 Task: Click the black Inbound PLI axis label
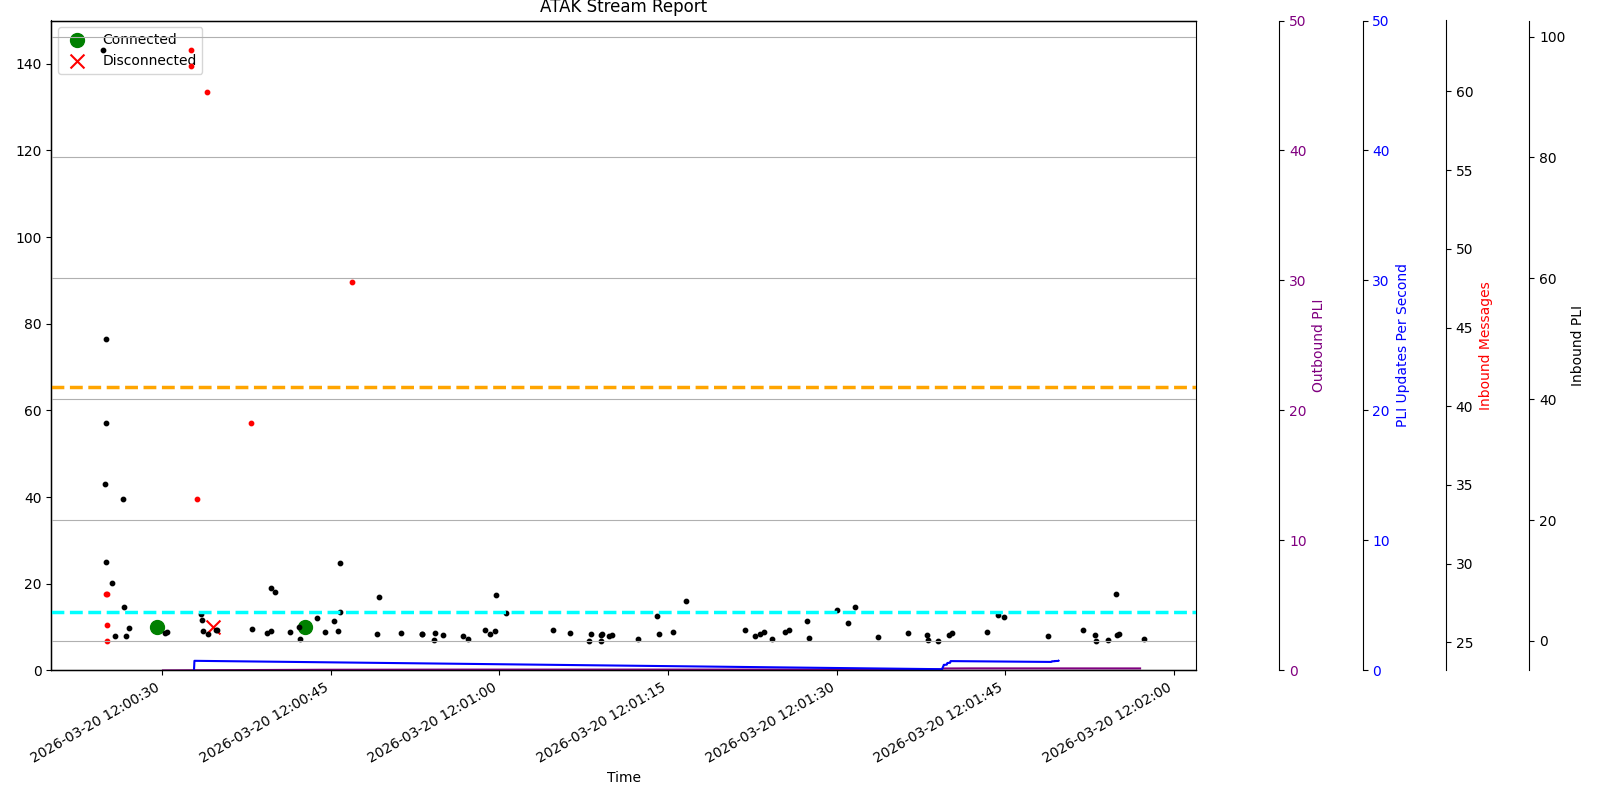pos(1576,346)
